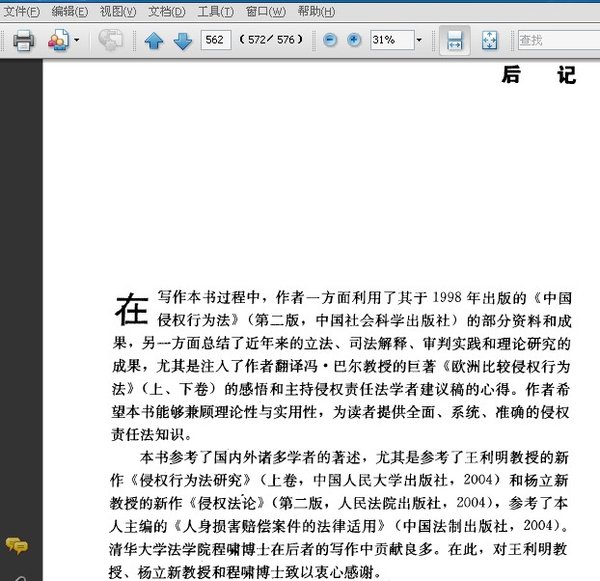
Task: Click the page number field showing 562
Action: (x=216, y=40)
